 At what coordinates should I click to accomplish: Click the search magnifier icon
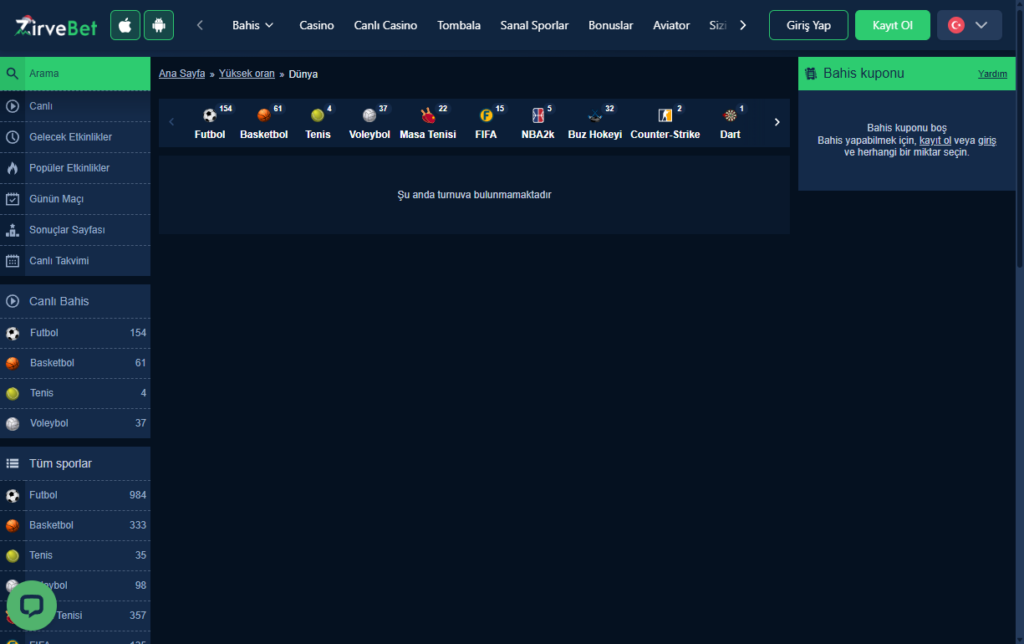coord(12,74)
